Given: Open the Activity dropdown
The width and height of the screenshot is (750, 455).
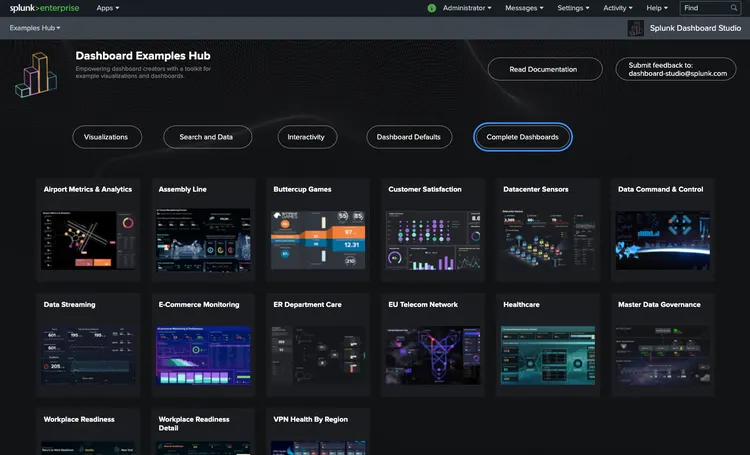Looking at the screenshot, I should pos(618,8).
